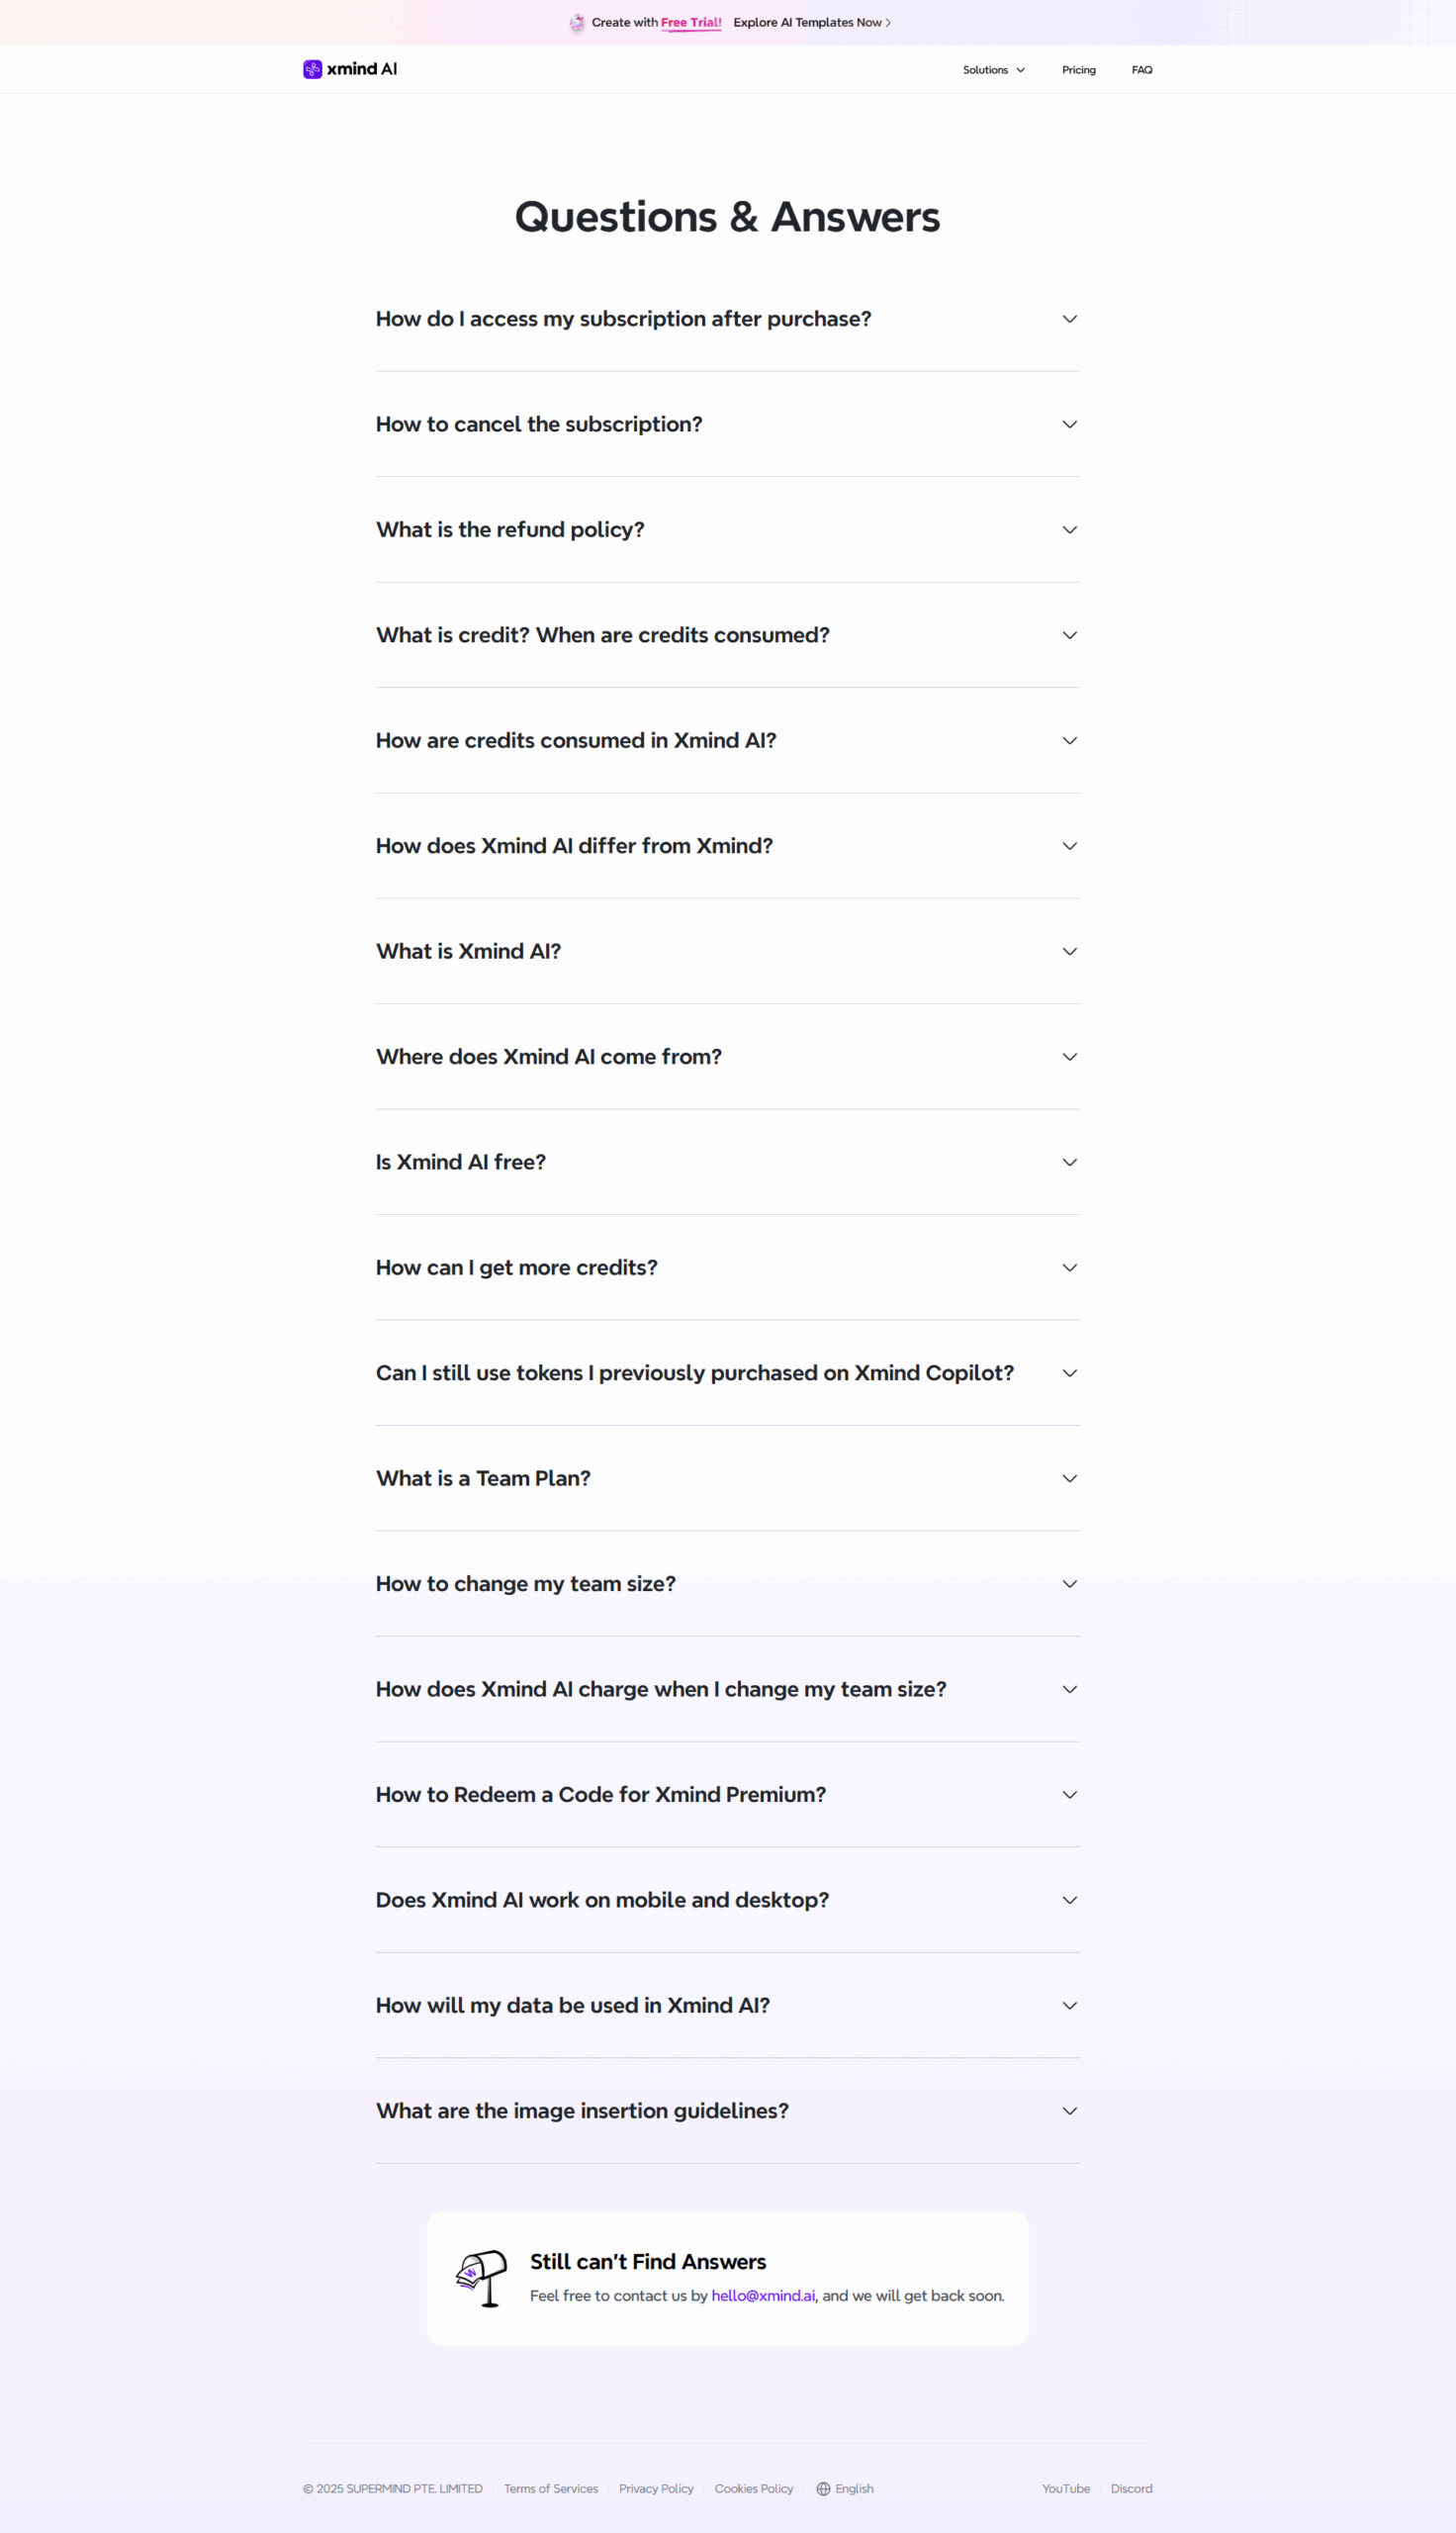Screen dimensions: 1456x2533
Task: Click the mailbox illustration icon
Action: (482, 2278)
